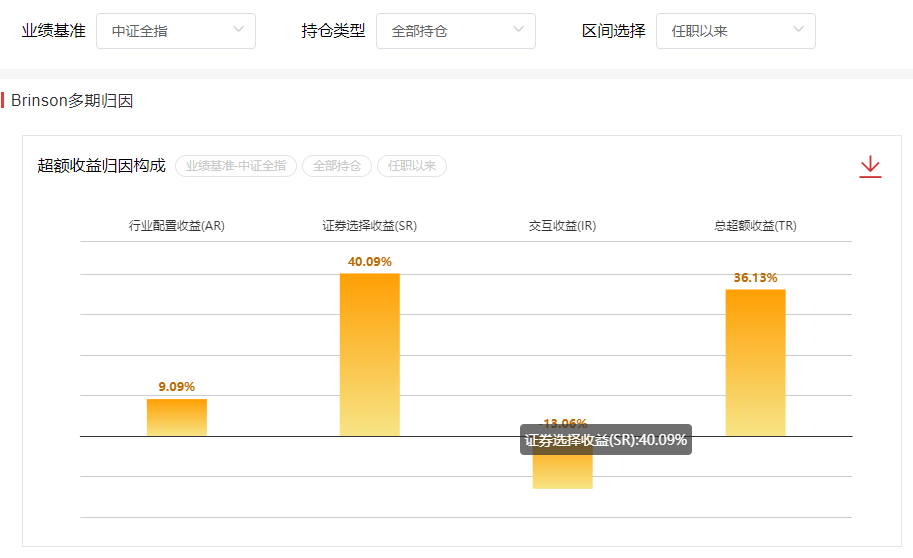Click the negative 交互收益(IR) bar

(x=562, y=472)
